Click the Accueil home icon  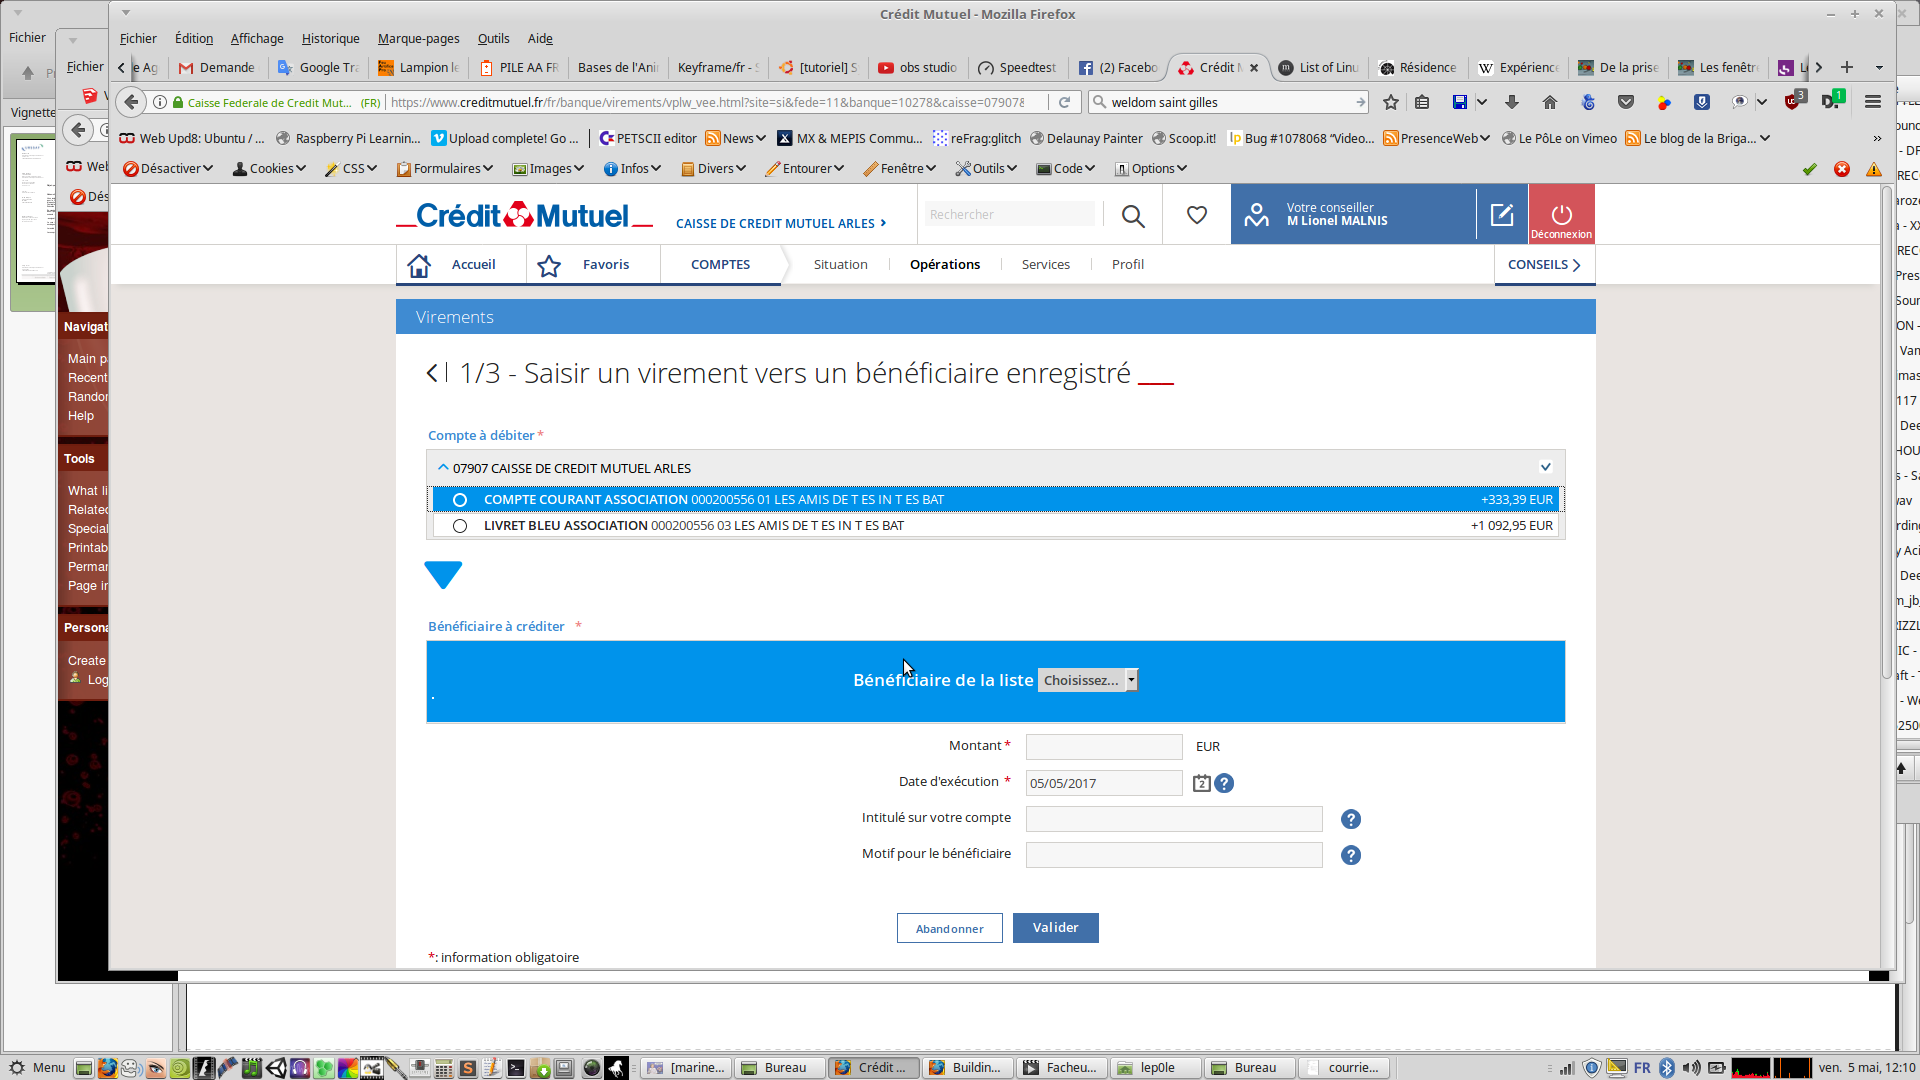[x=419, y=265]
